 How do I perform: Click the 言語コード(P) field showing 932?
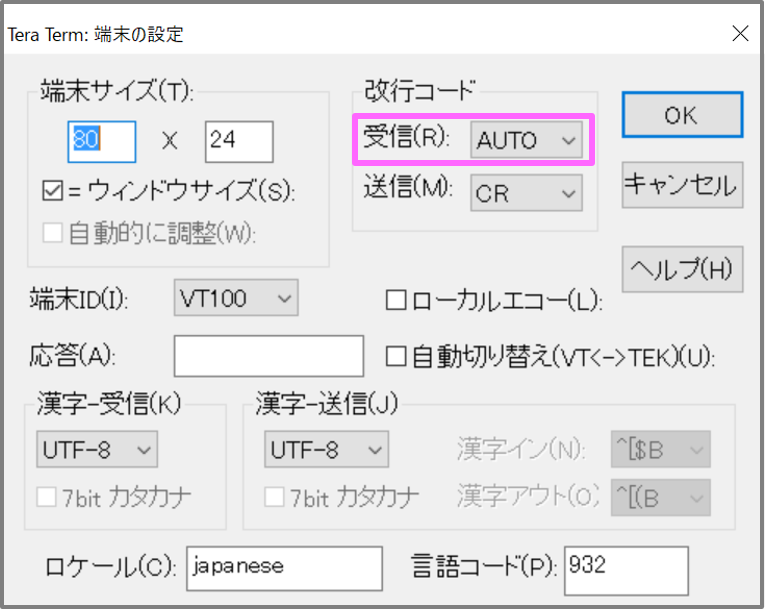click(626, 571)
